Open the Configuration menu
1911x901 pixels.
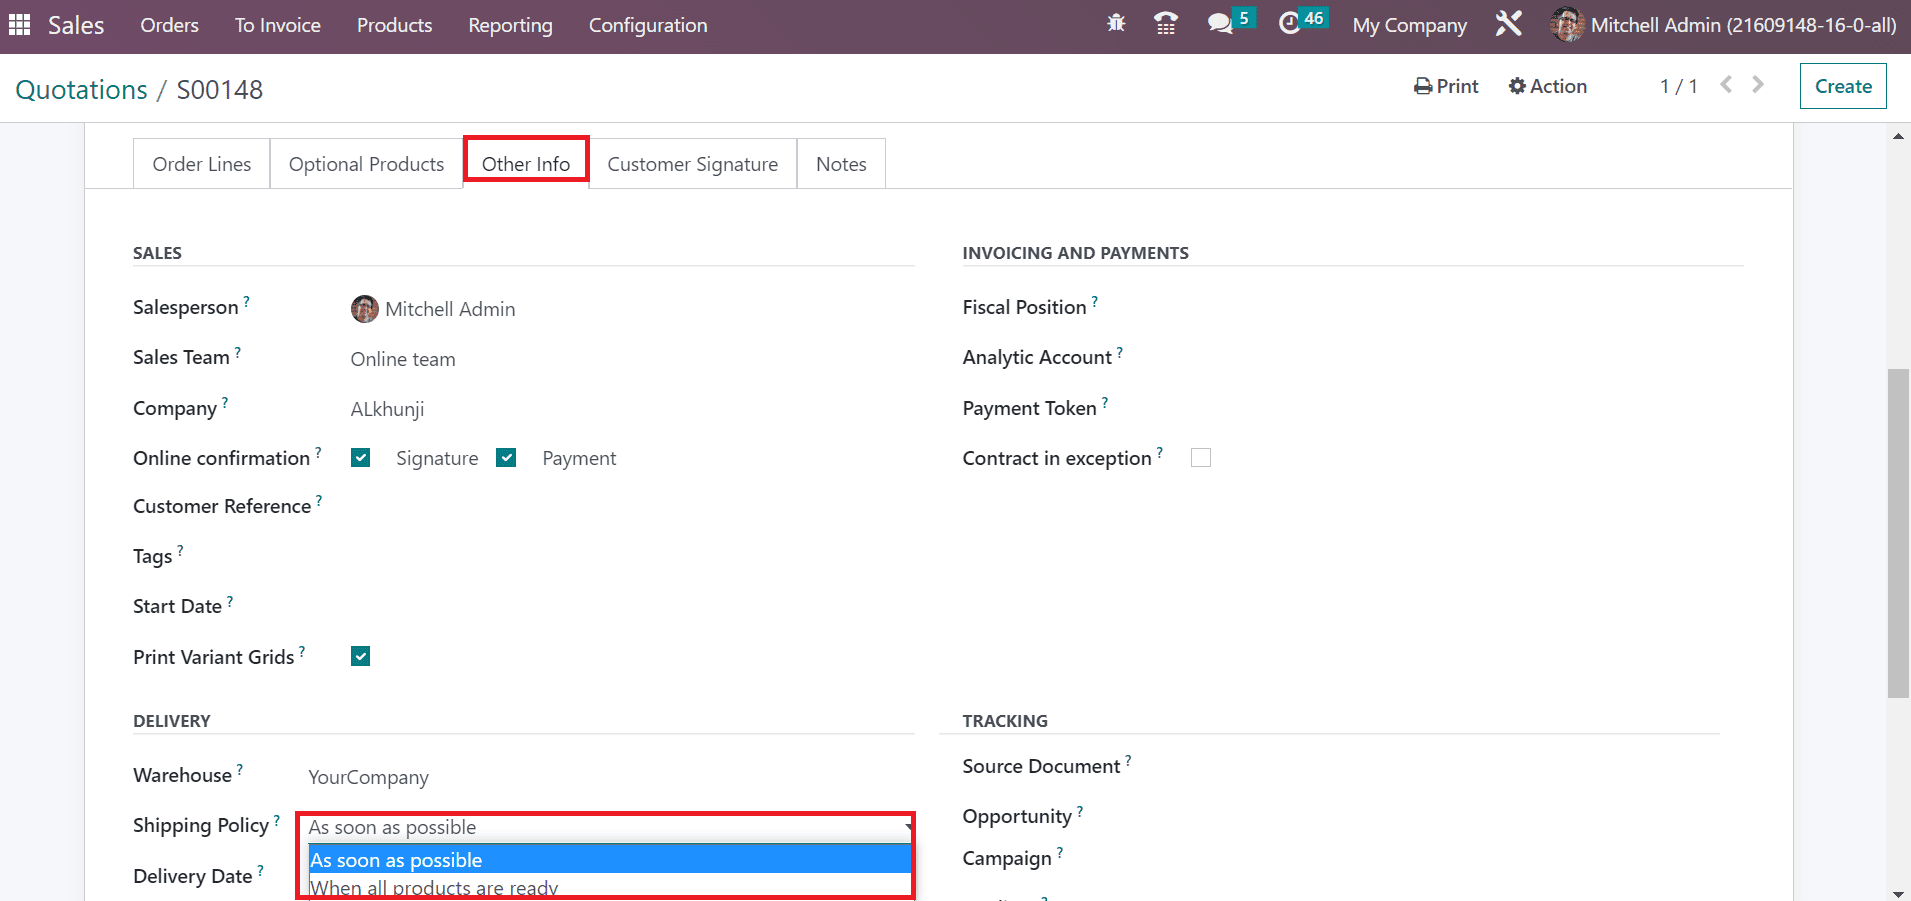tap(648, 25)
